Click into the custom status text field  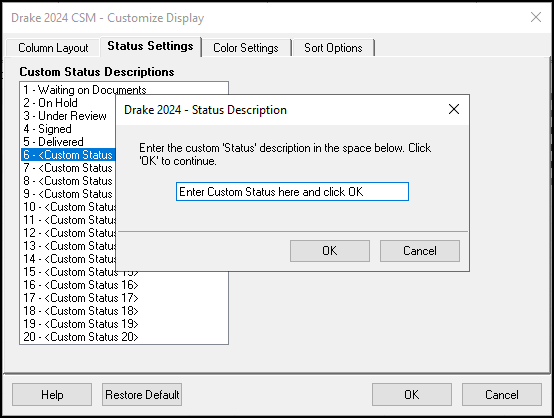pos(292,192)
